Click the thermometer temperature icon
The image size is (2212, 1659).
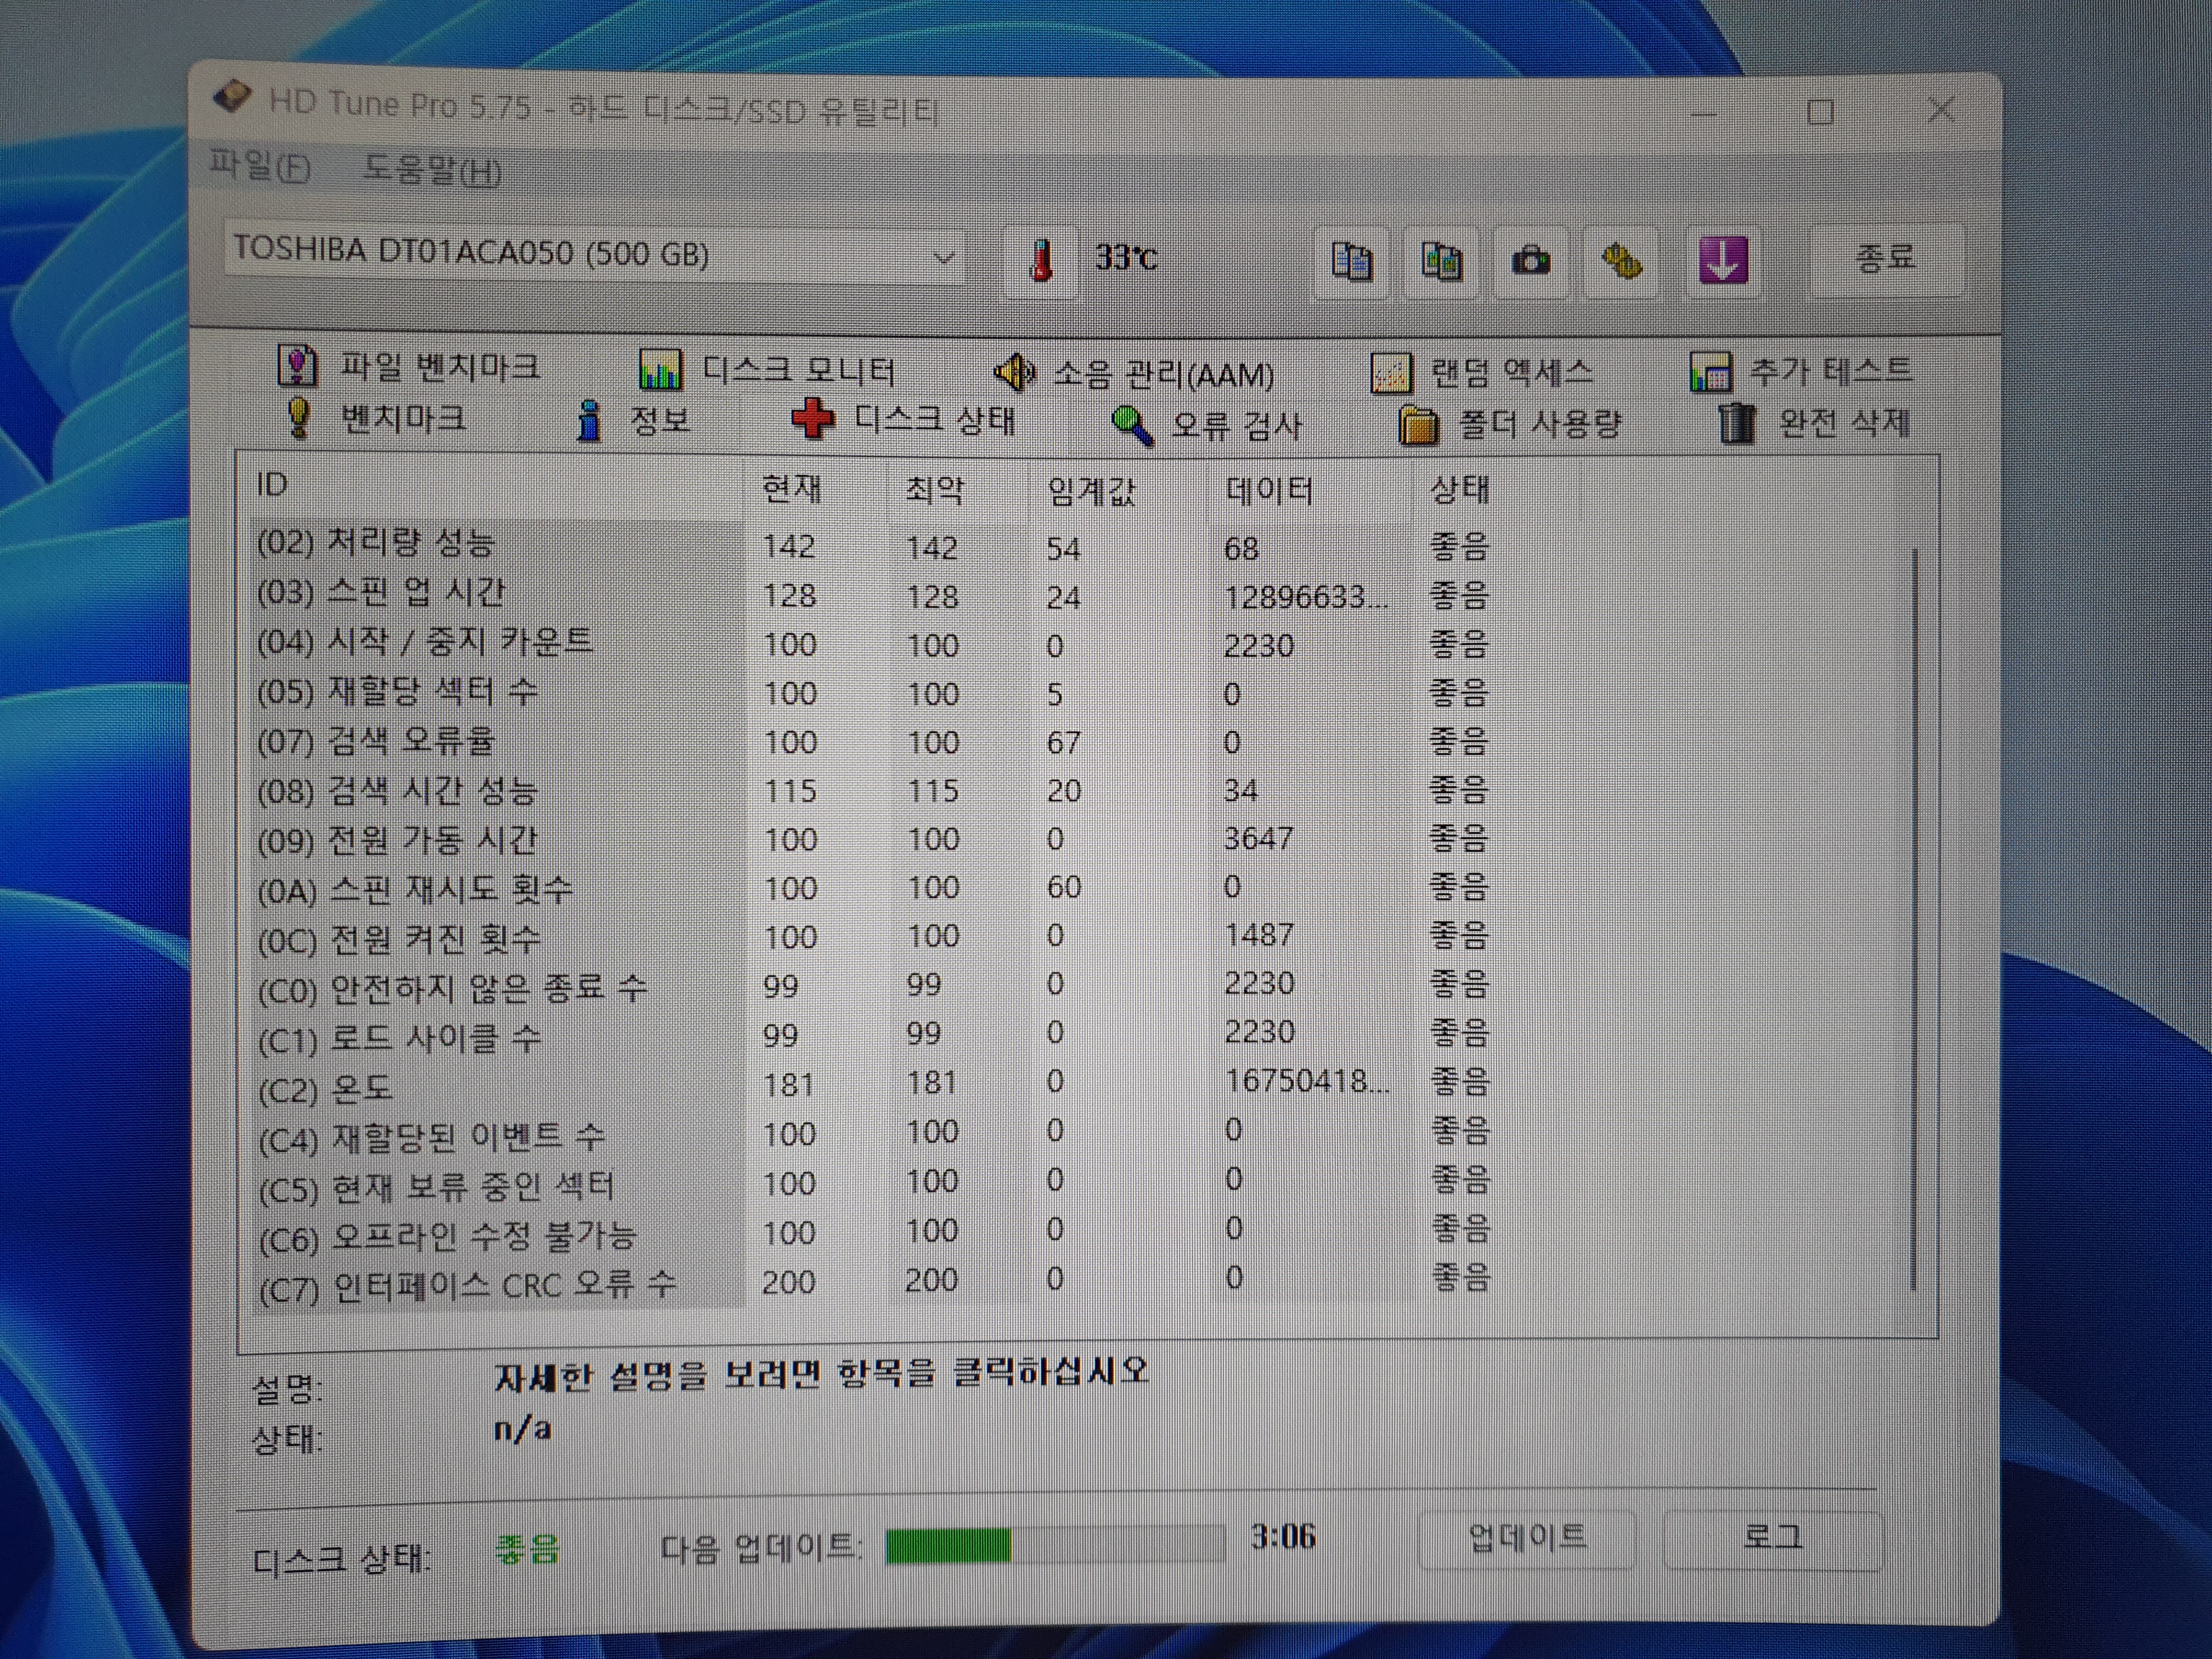[x=1041, y=261]
